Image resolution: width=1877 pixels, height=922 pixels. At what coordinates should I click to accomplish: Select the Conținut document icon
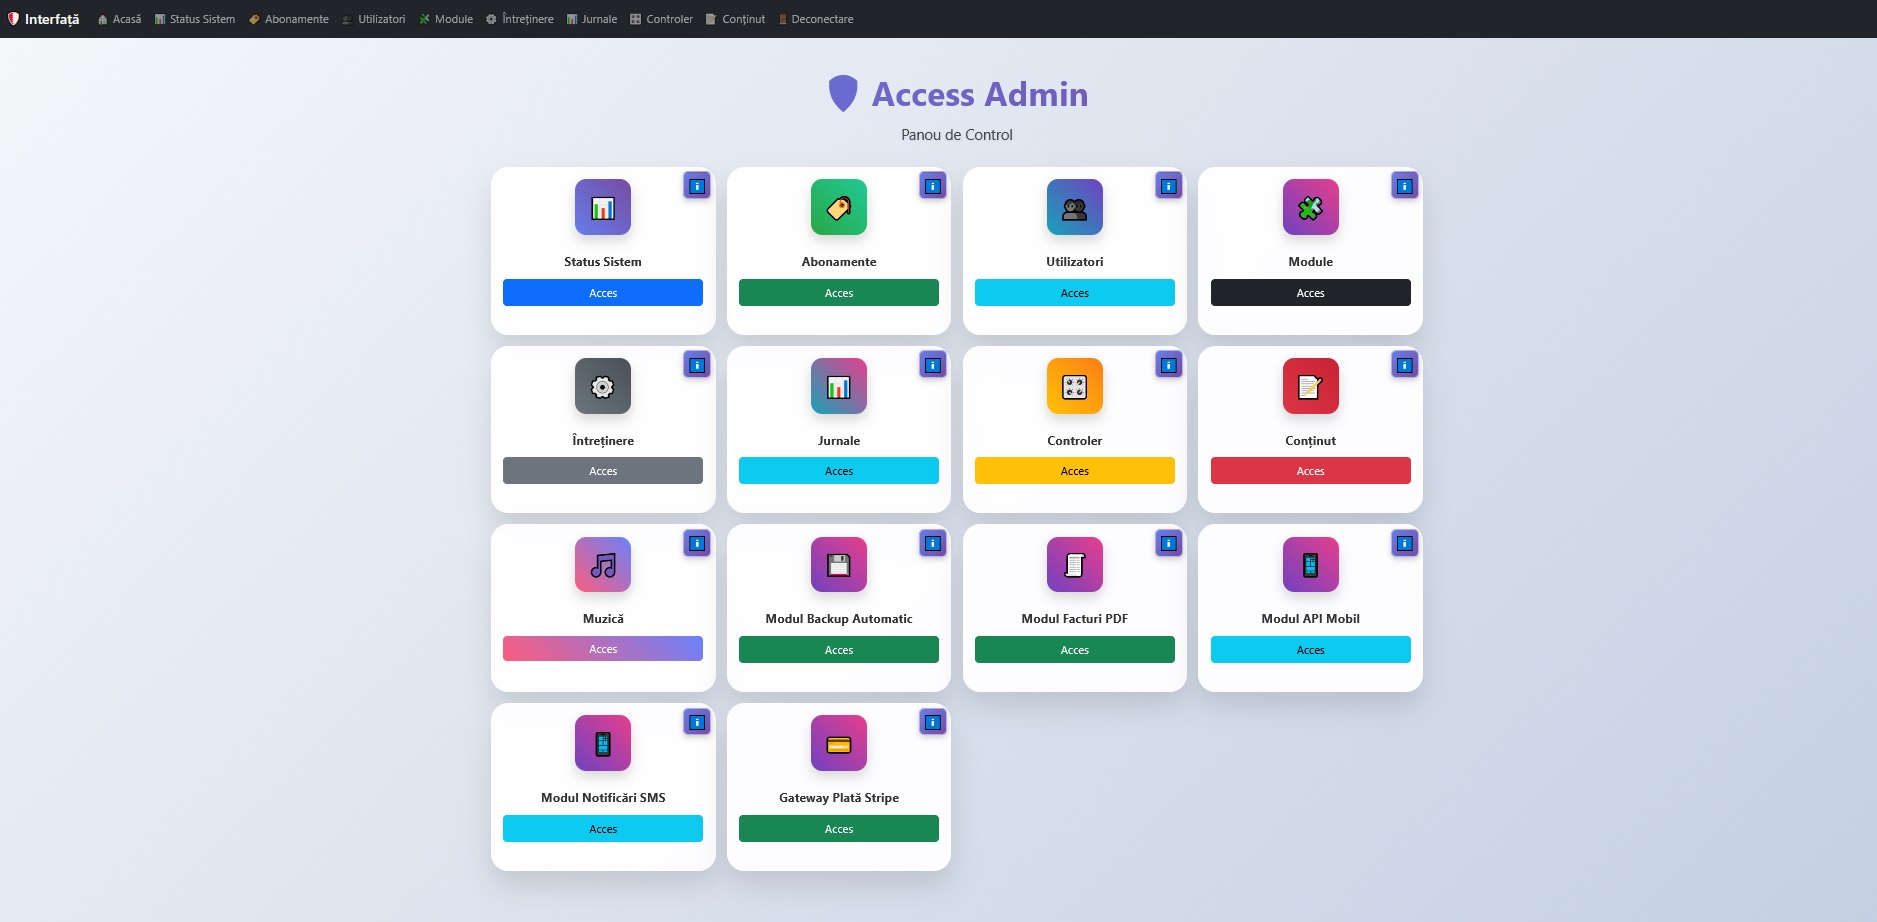1310,386
